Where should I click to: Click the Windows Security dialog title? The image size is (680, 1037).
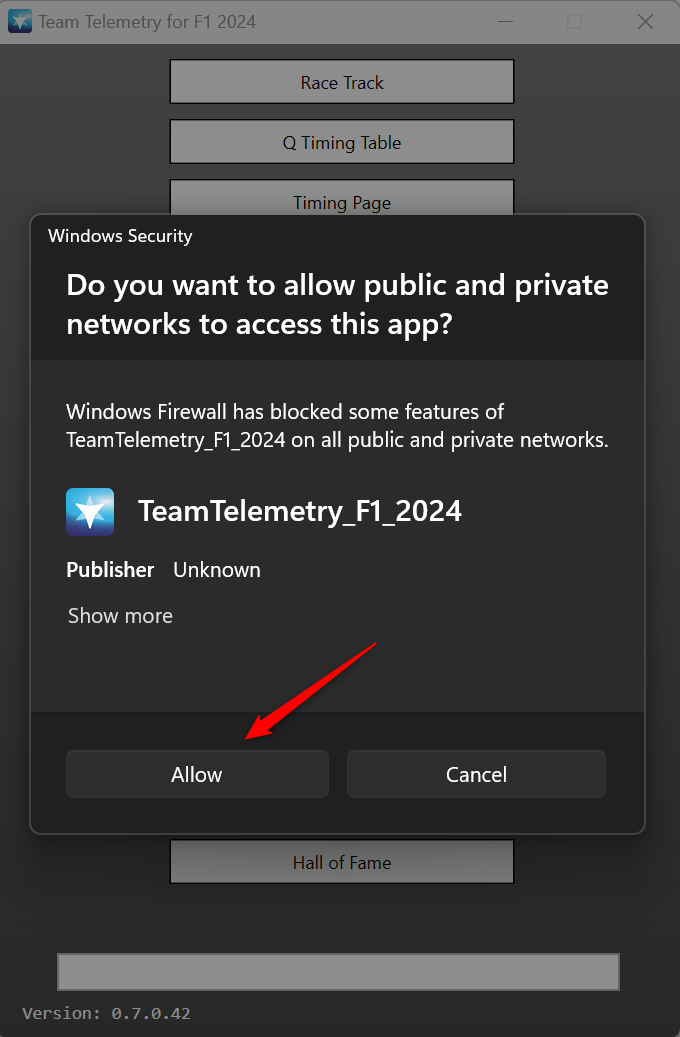(x=120, y=236)
